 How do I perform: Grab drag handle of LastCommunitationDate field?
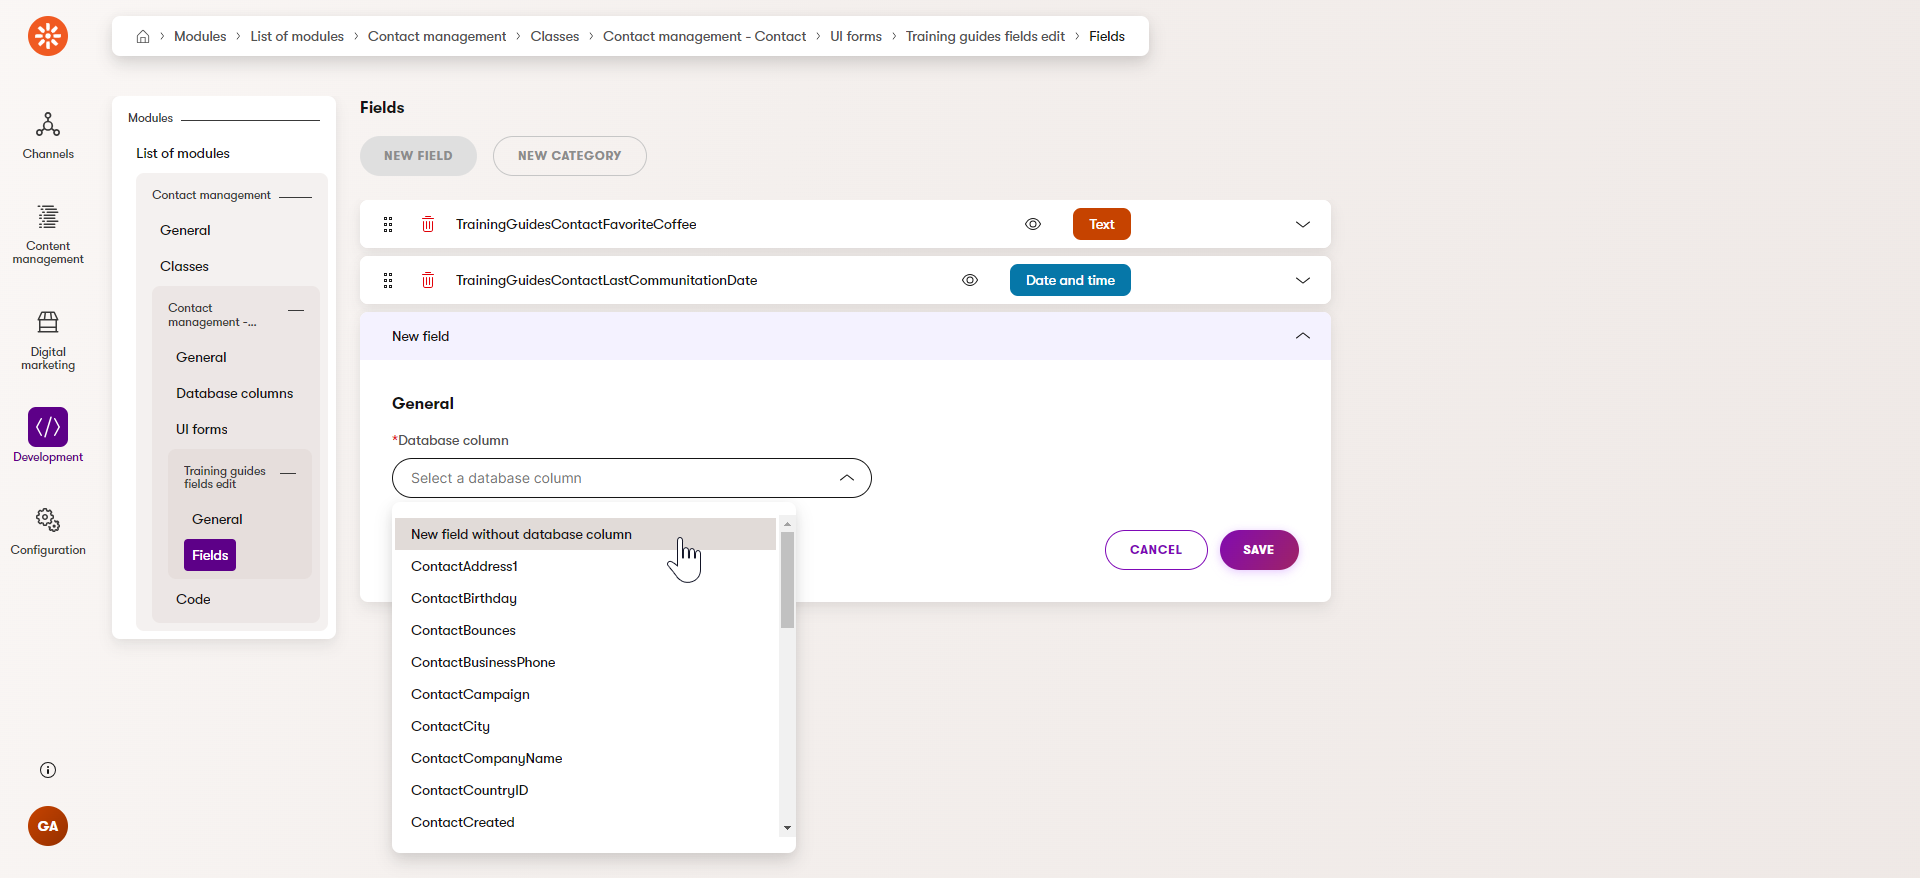pos(388,280)
